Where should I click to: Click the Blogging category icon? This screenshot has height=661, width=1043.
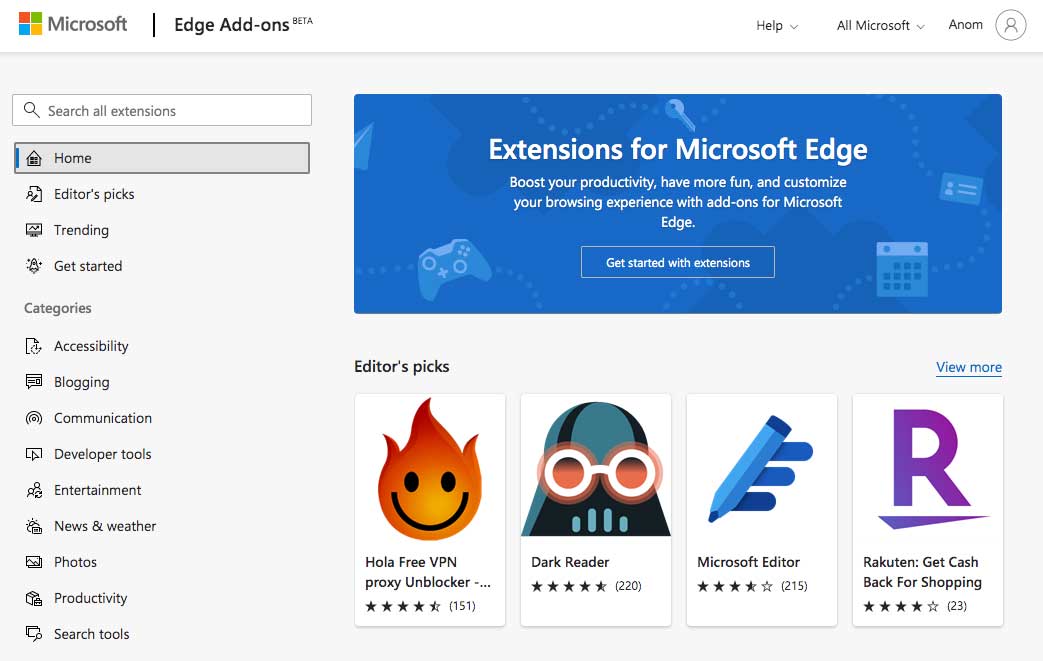pyautogui.click(x=34, y=382)
